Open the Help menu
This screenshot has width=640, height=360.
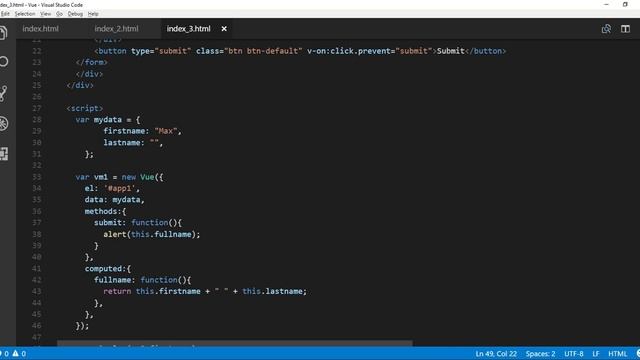93,14
